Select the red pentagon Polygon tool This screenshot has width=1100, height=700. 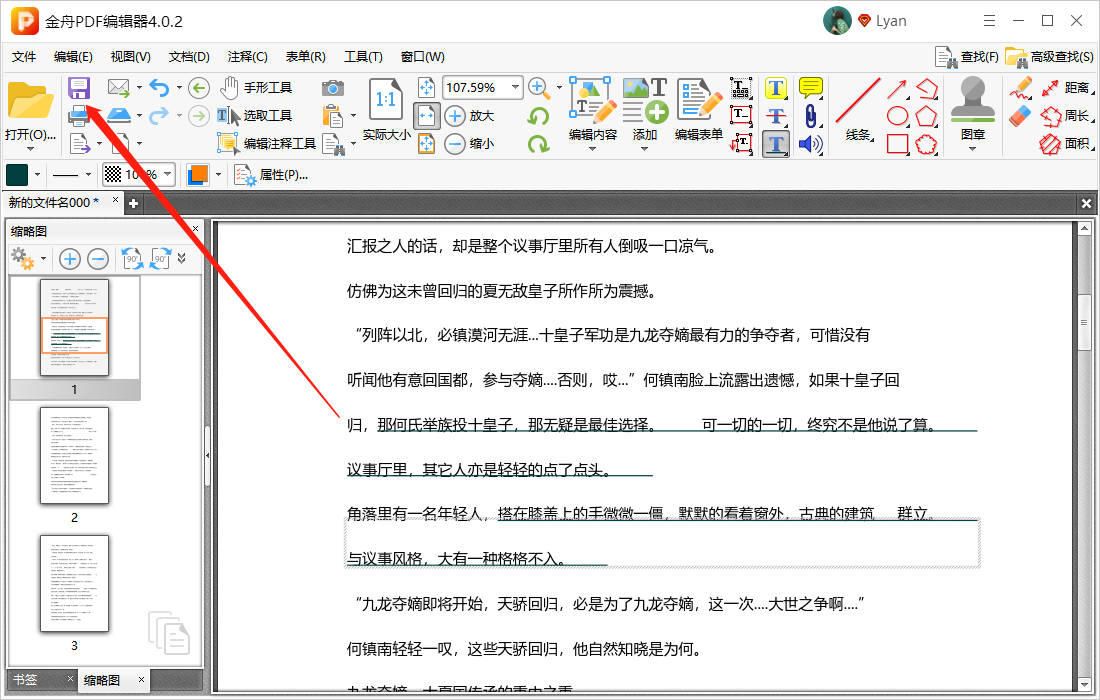tap(927, 116)
